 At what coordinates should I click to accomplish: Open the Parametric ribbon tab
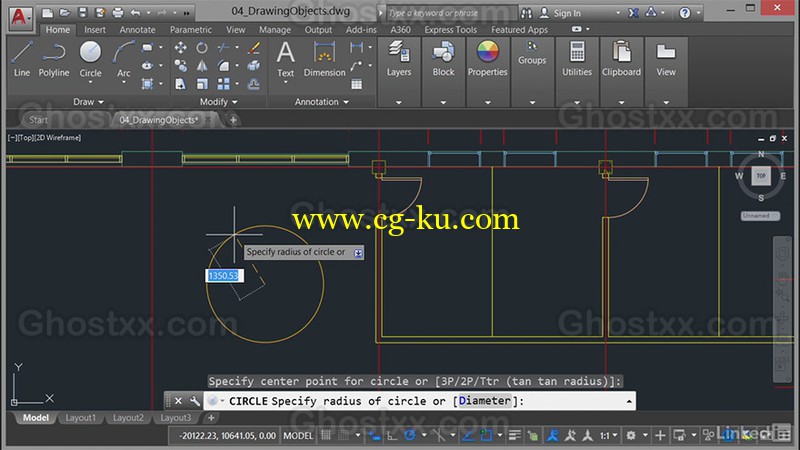coord(190,30)
